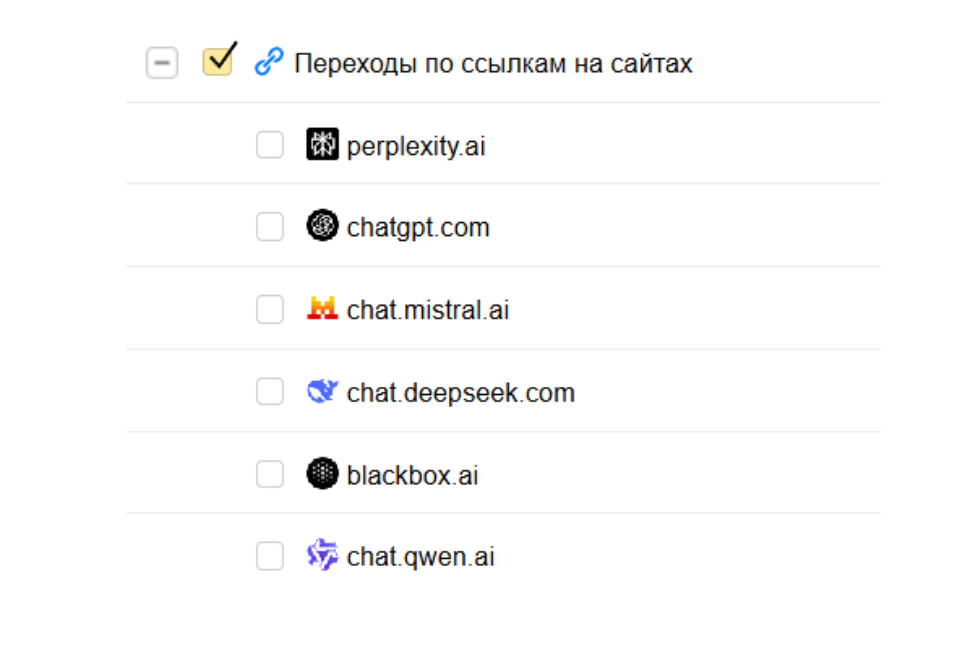Tick the chatgpt.com checkbox
This screenshot has width=960, height=650.
(x=270, y=227)
